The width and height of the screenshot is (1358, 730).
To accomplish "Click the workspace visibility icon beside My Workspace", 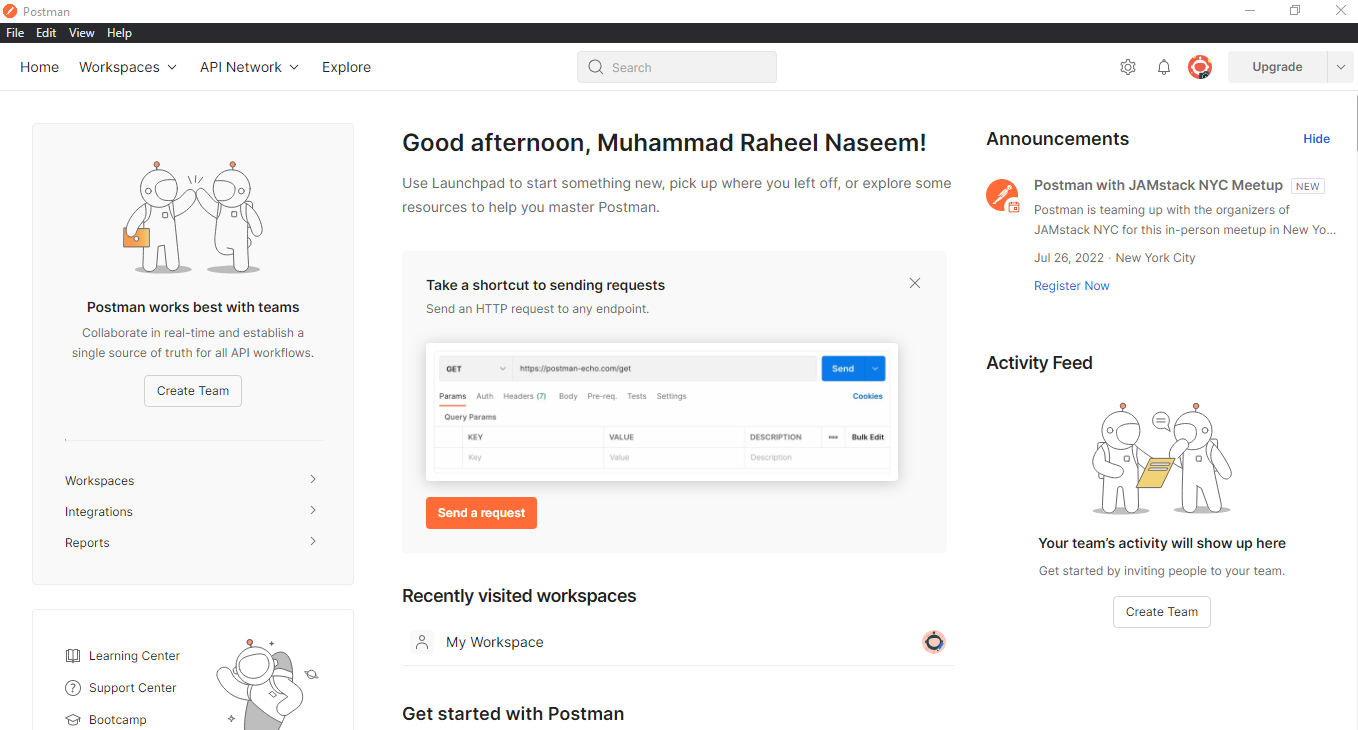I will 934,642.
